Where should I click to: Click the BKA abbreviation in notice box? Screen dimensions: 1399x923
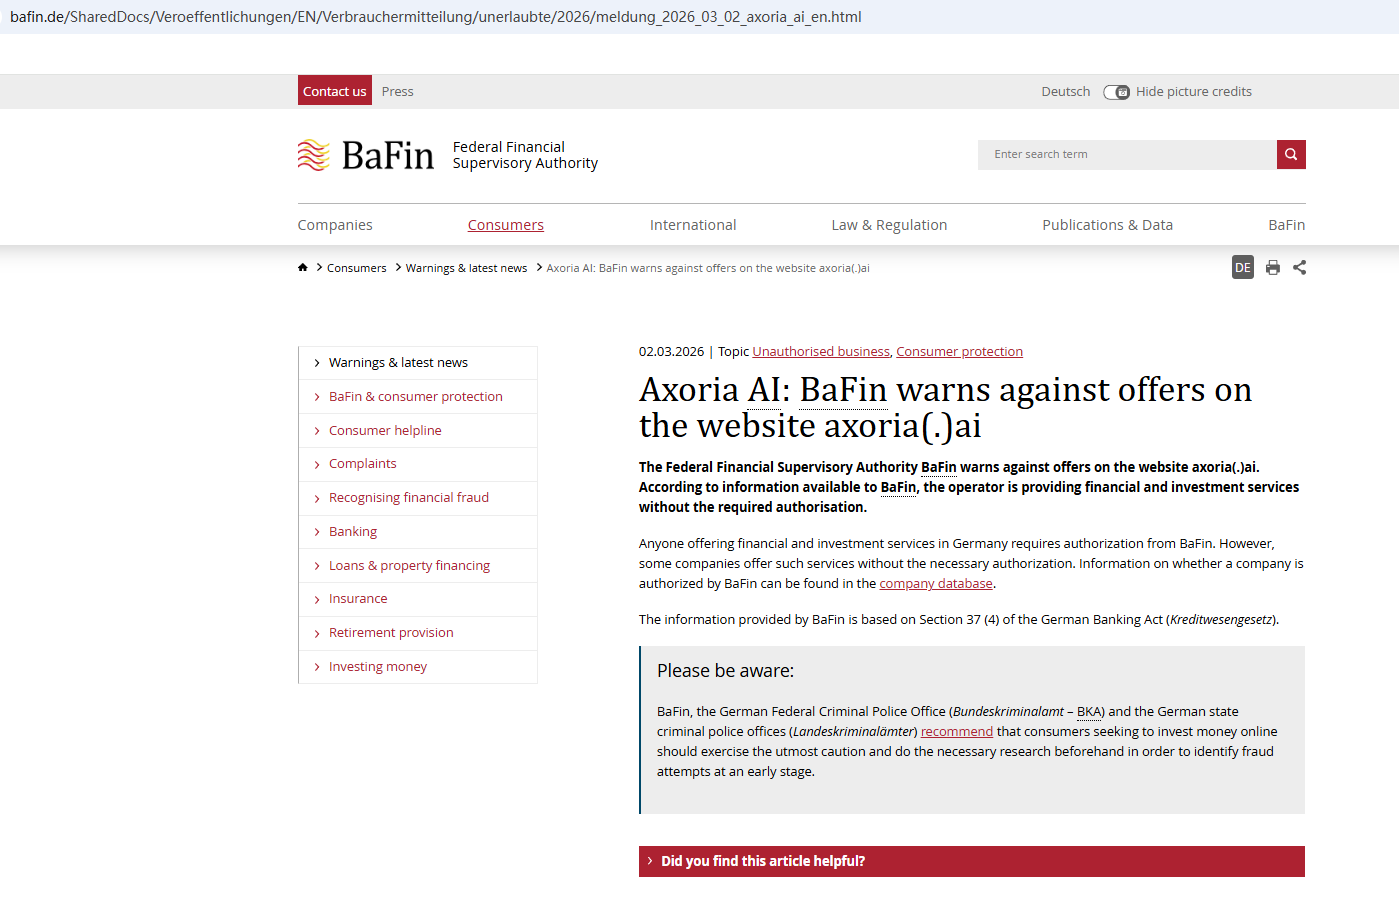(x=1089, y=711)
